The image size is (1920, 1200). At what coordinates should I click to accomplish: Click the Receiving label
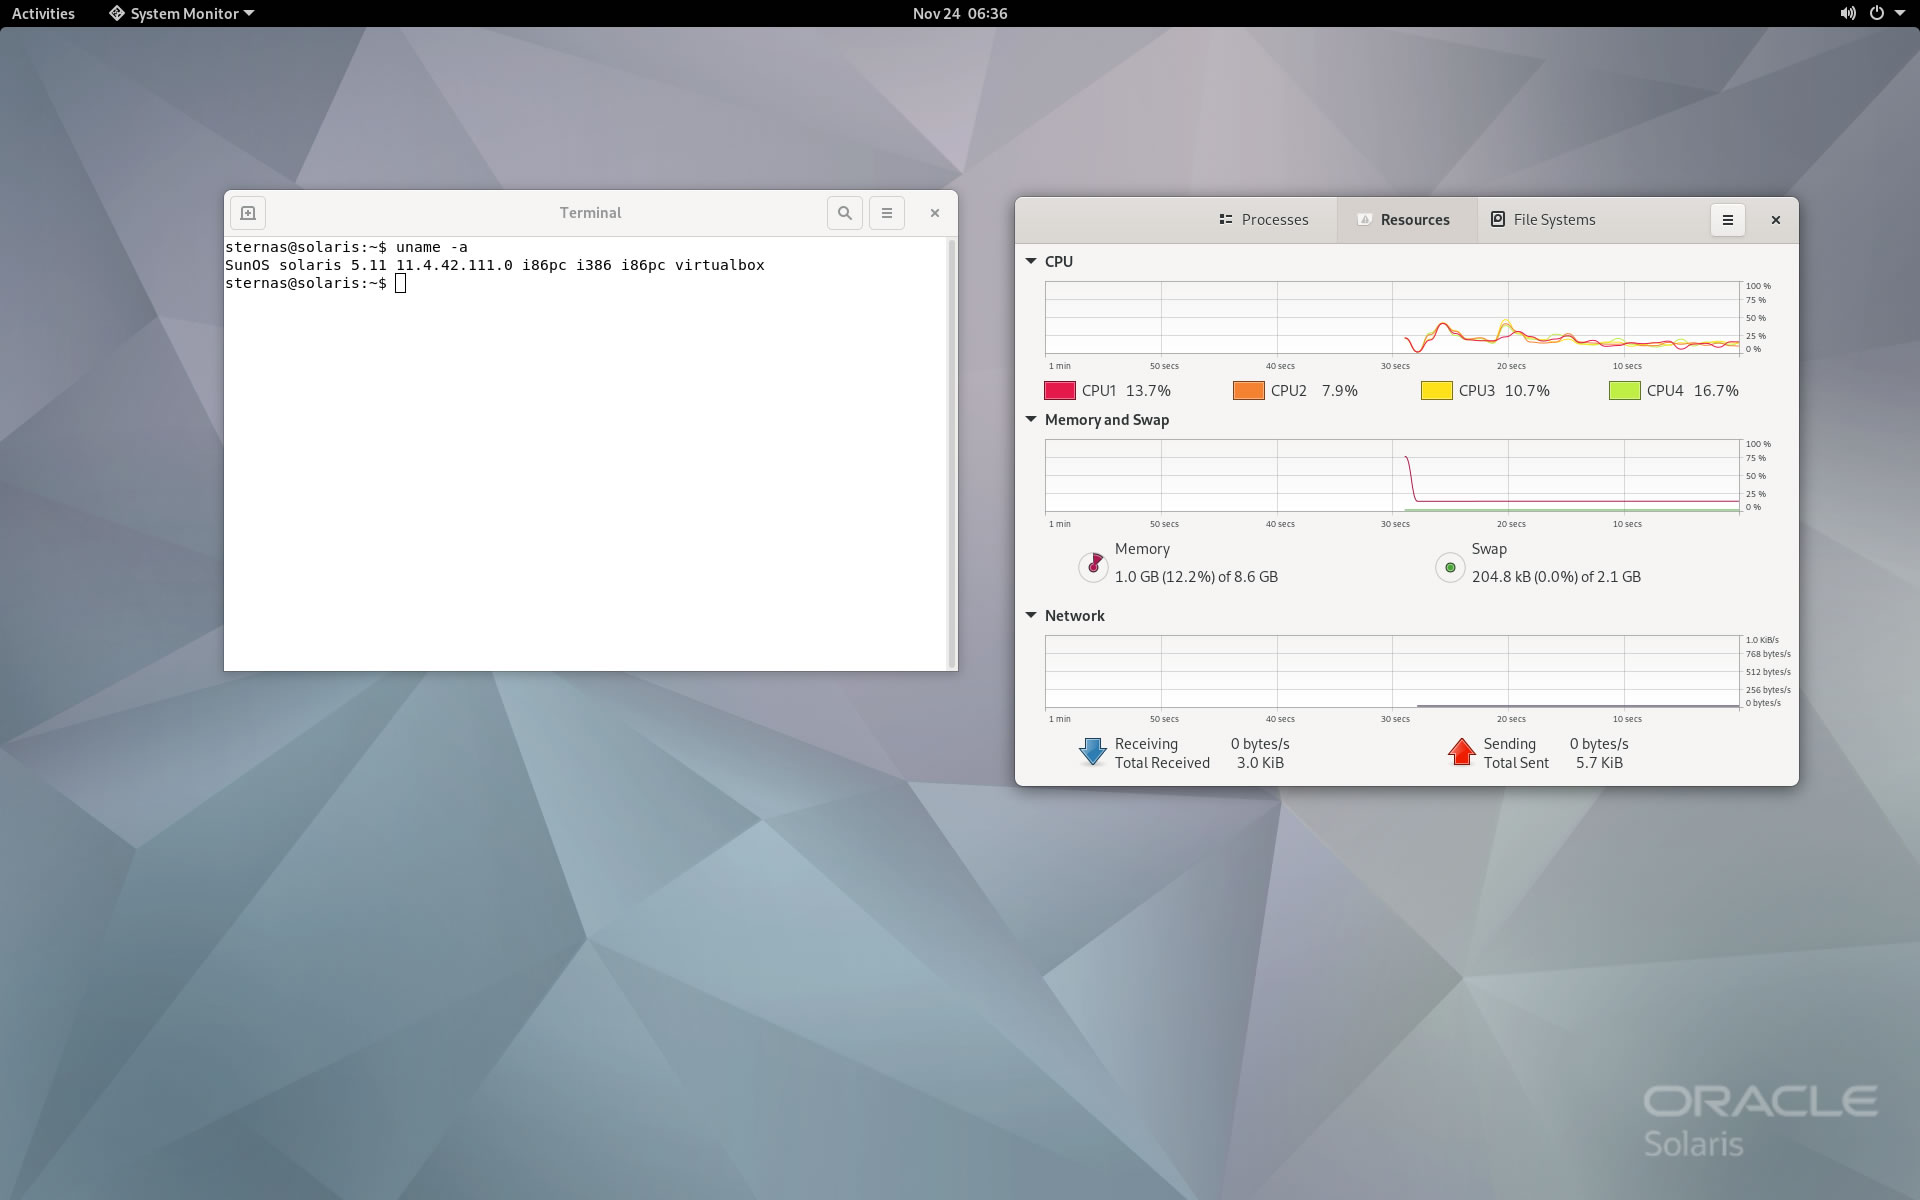1146,744
